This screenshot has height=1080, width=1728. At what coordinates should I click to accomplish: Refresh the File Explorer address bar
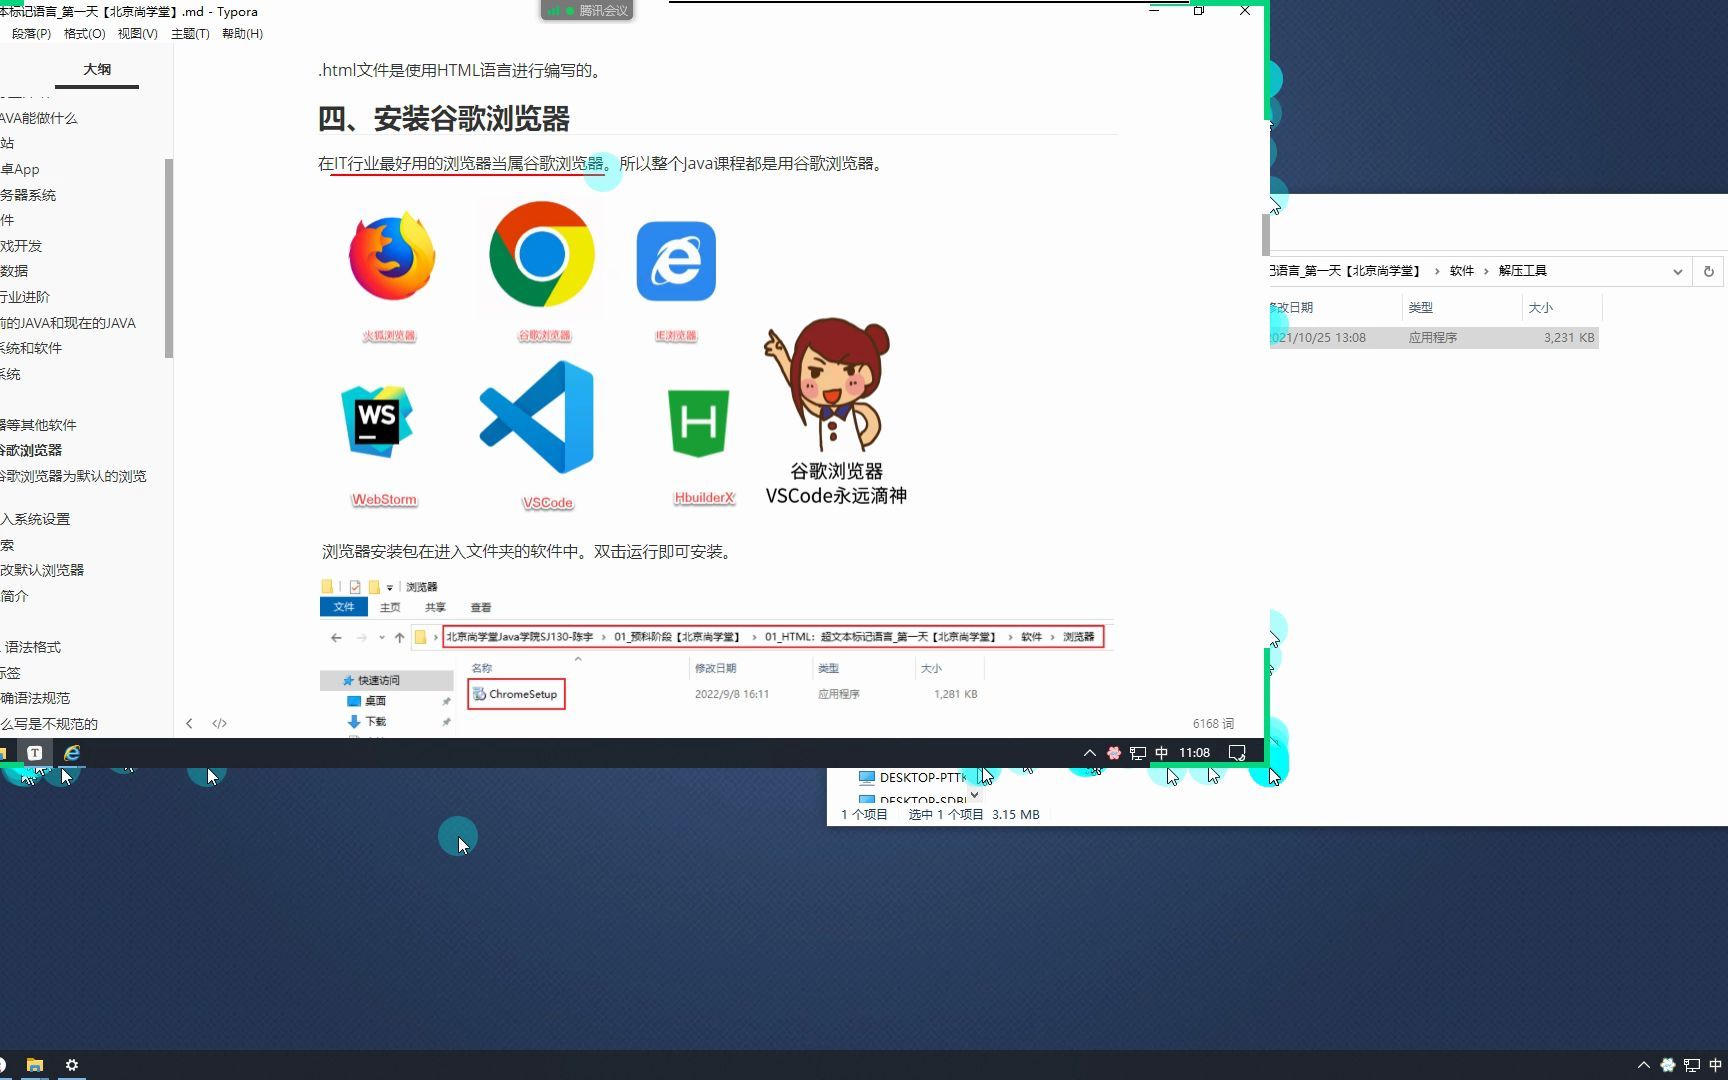(1709, 271)
